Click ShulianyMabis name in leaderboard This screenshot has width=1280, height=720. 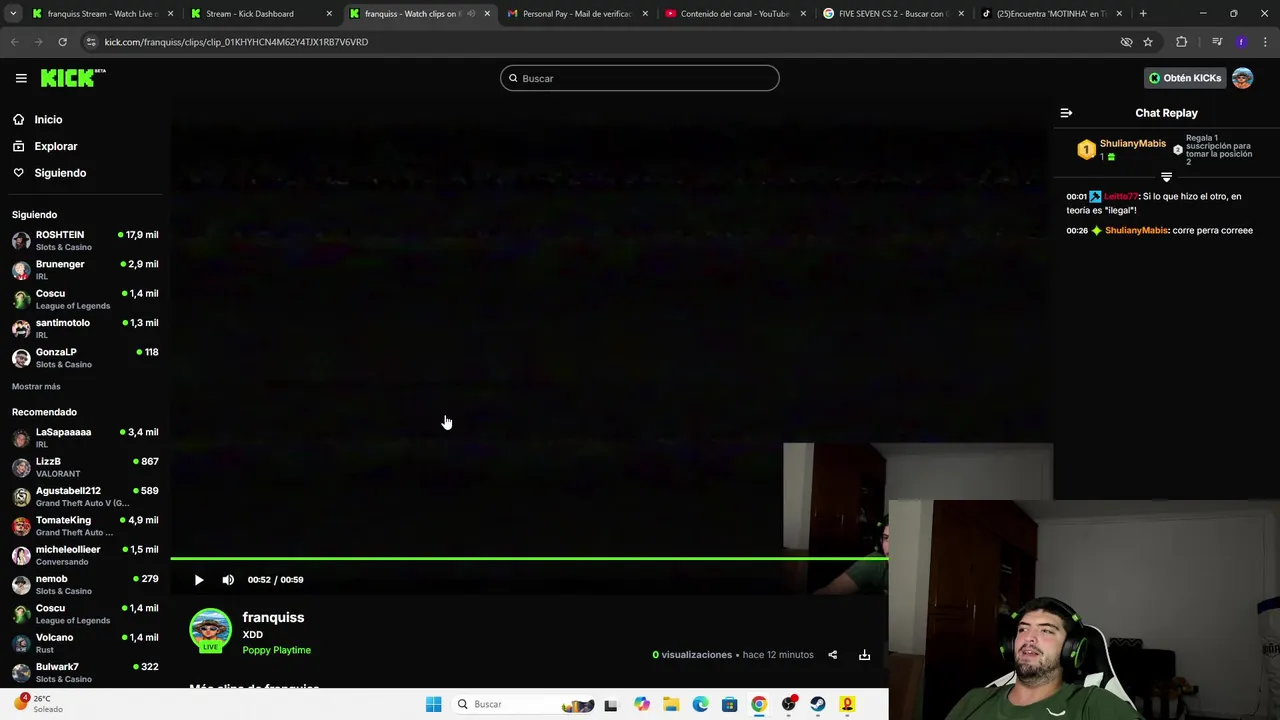1132,144
